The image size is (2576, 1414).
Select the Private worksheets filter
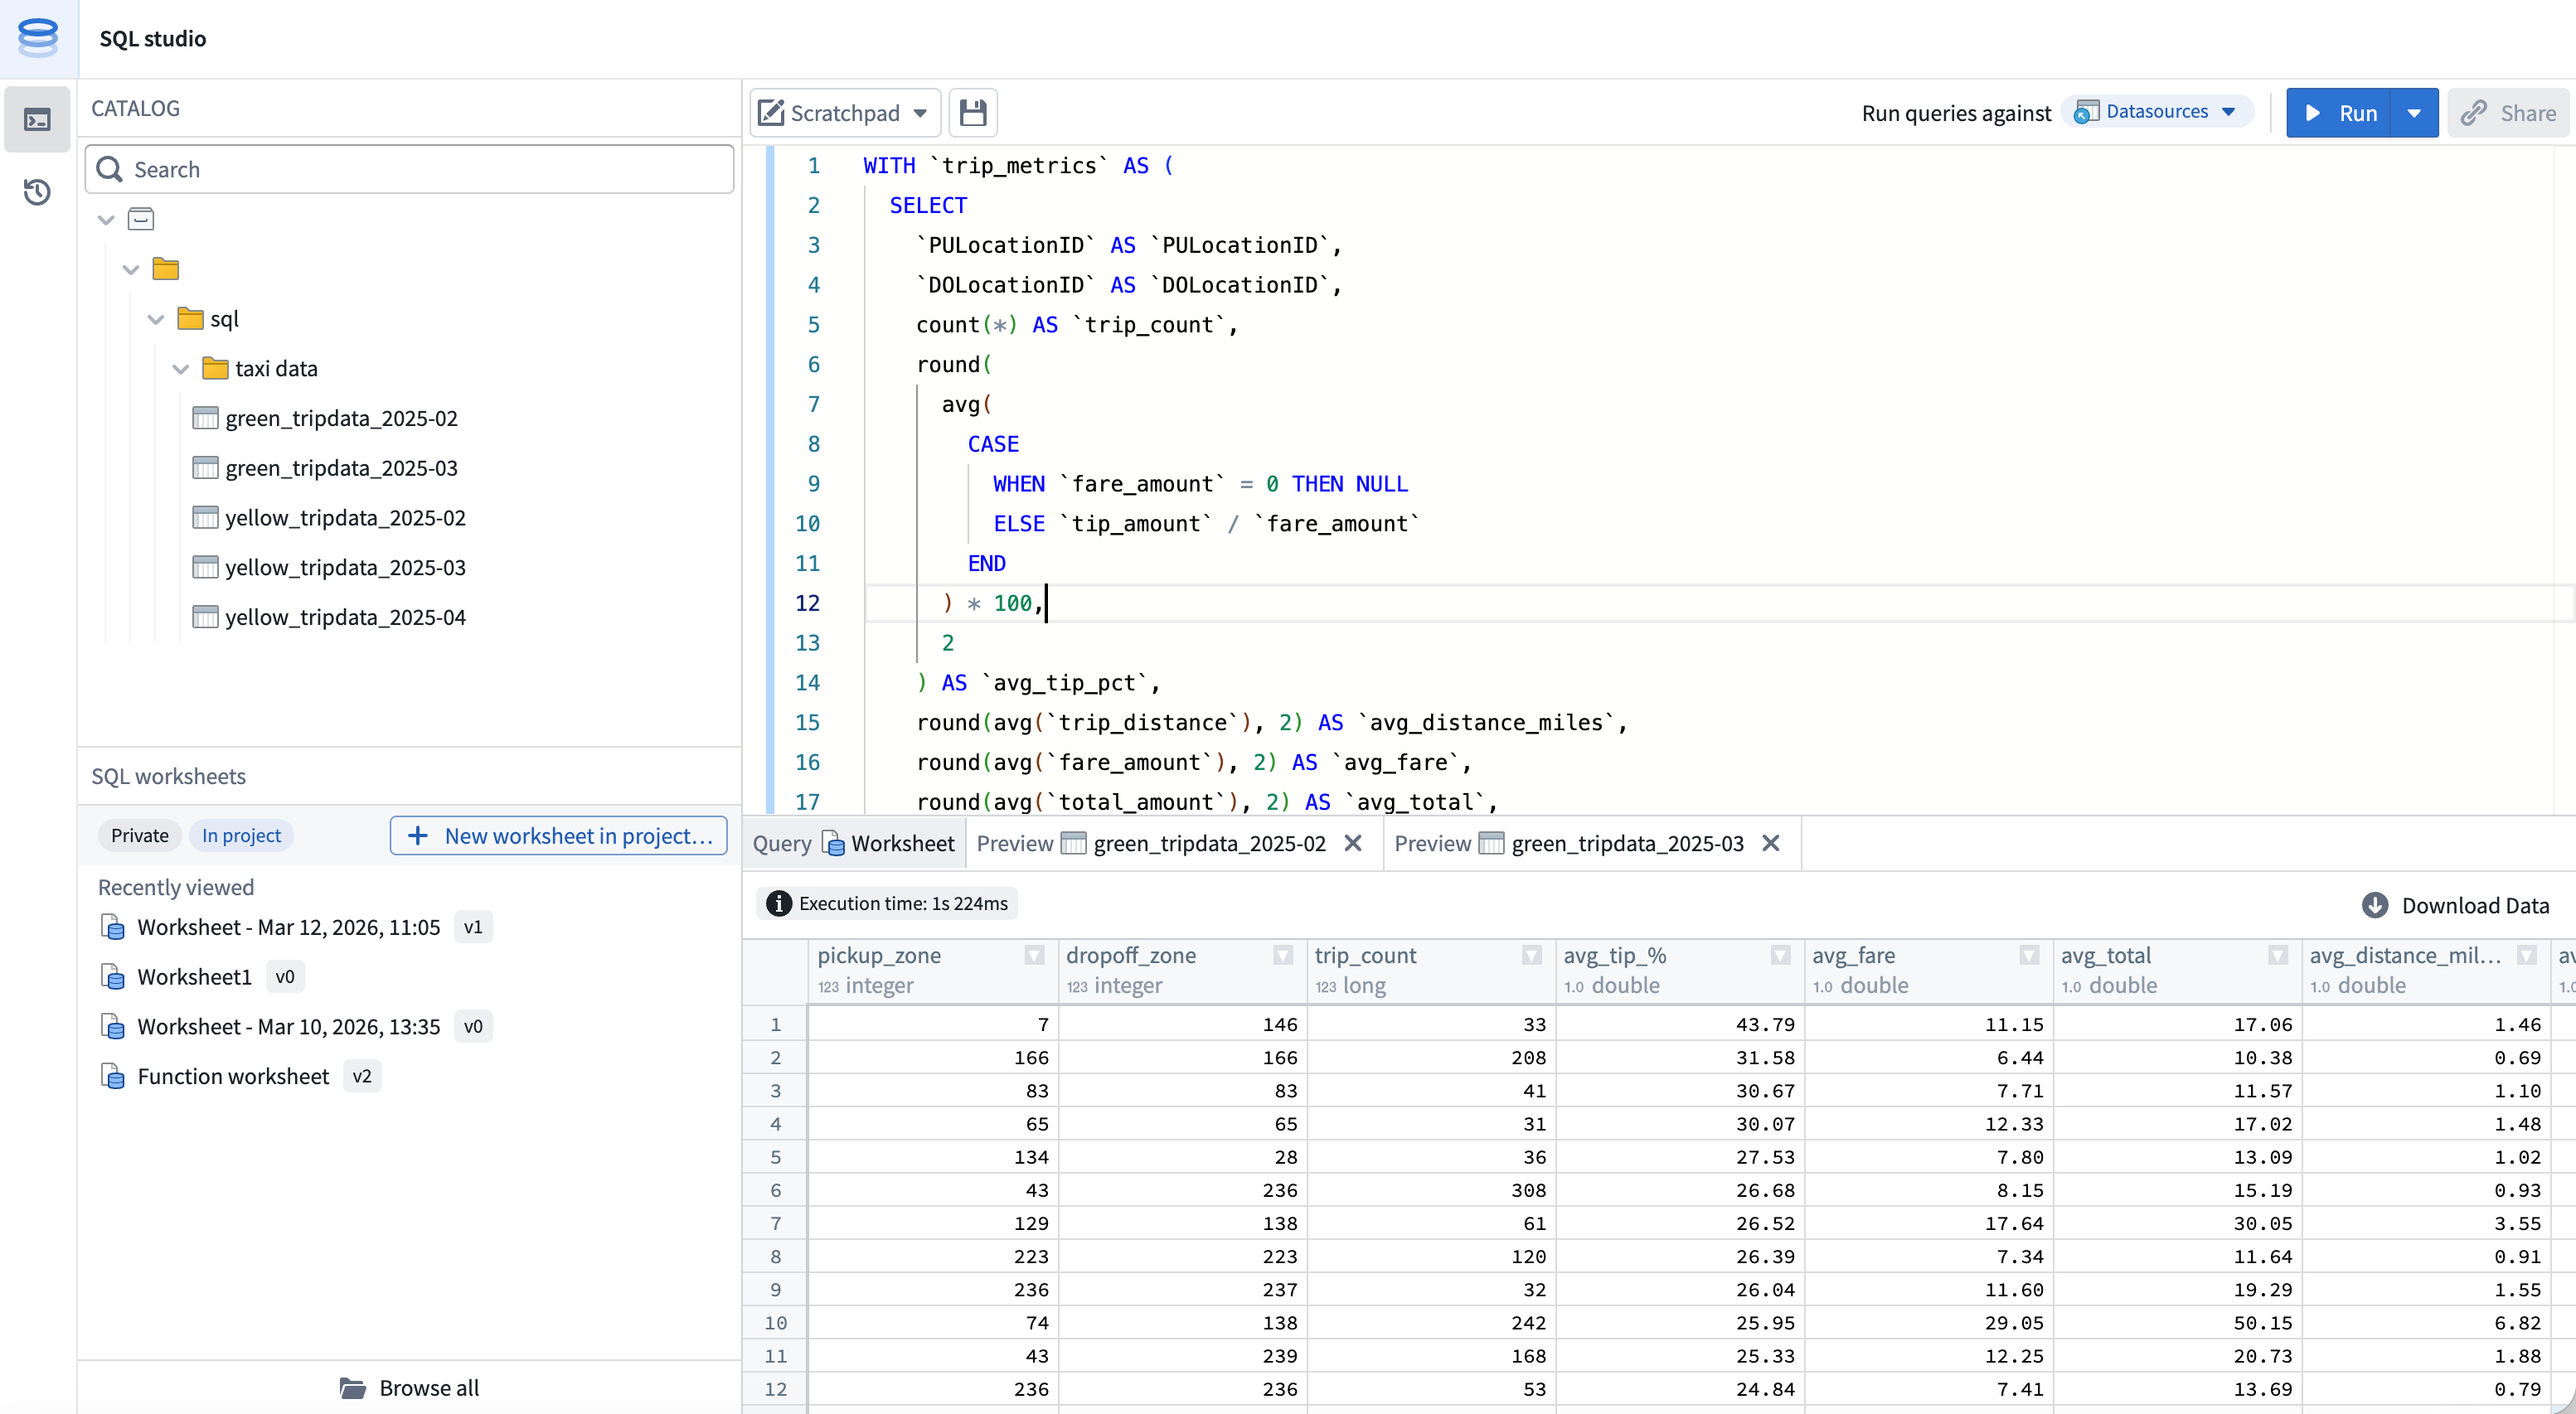pos(139,835)
